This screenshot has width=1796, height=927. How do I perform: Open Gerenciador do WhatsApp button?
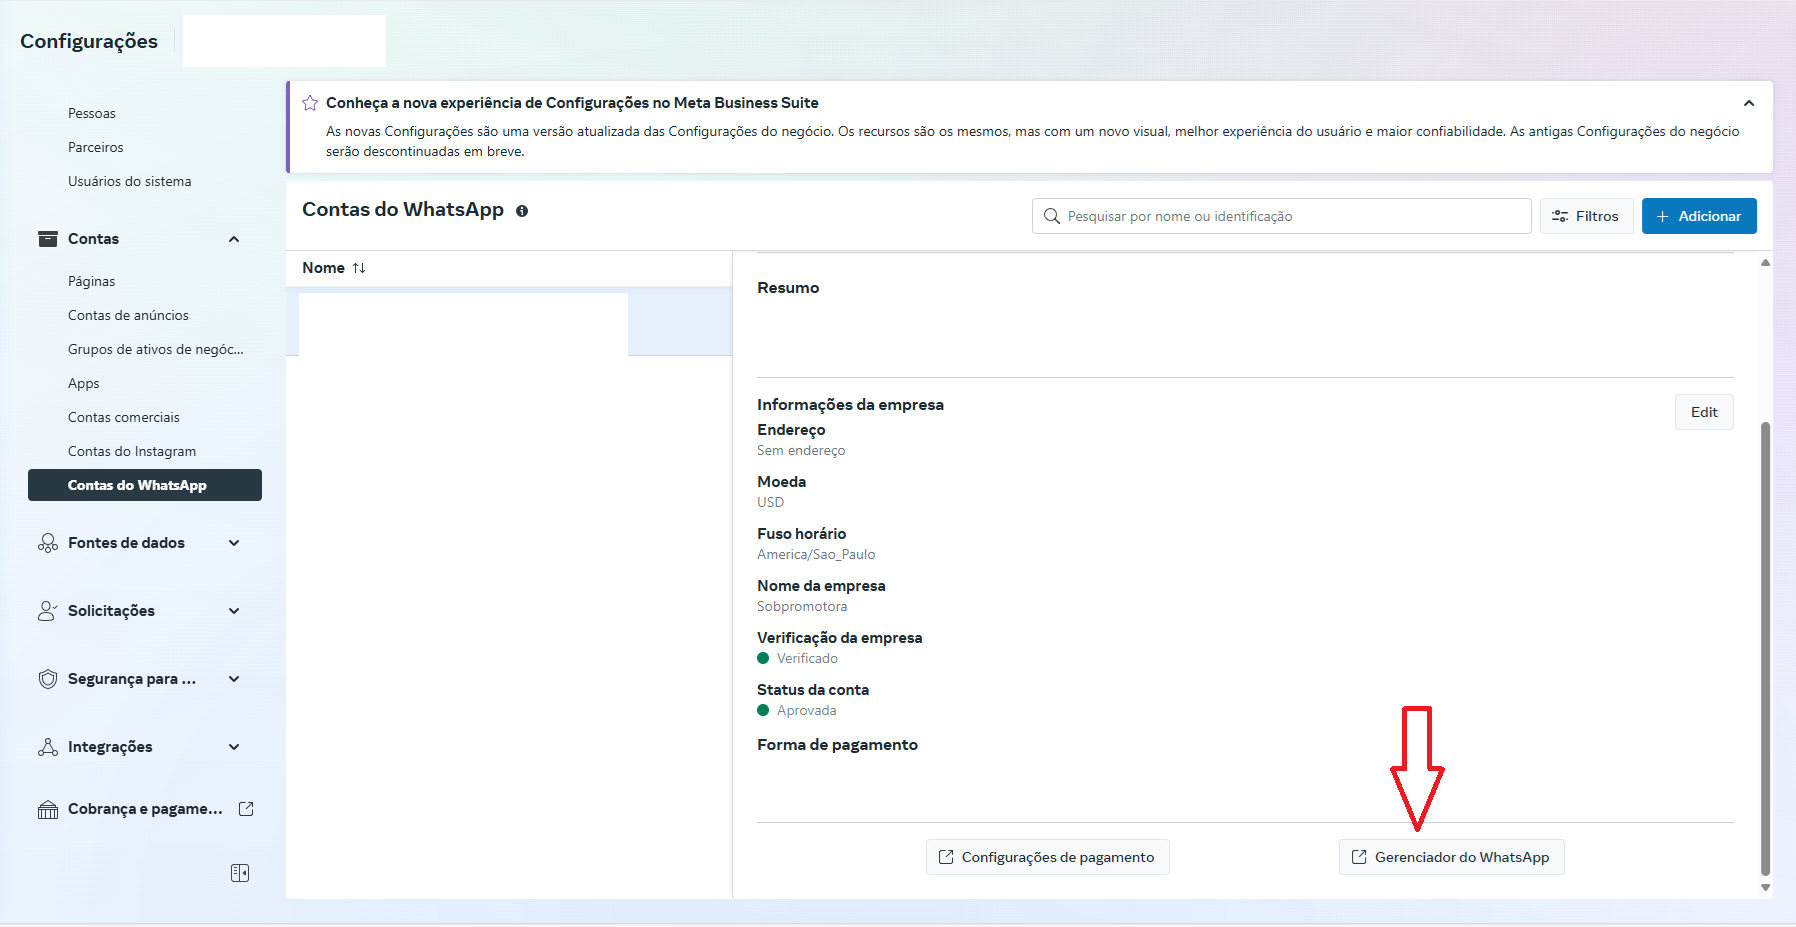1451,857
